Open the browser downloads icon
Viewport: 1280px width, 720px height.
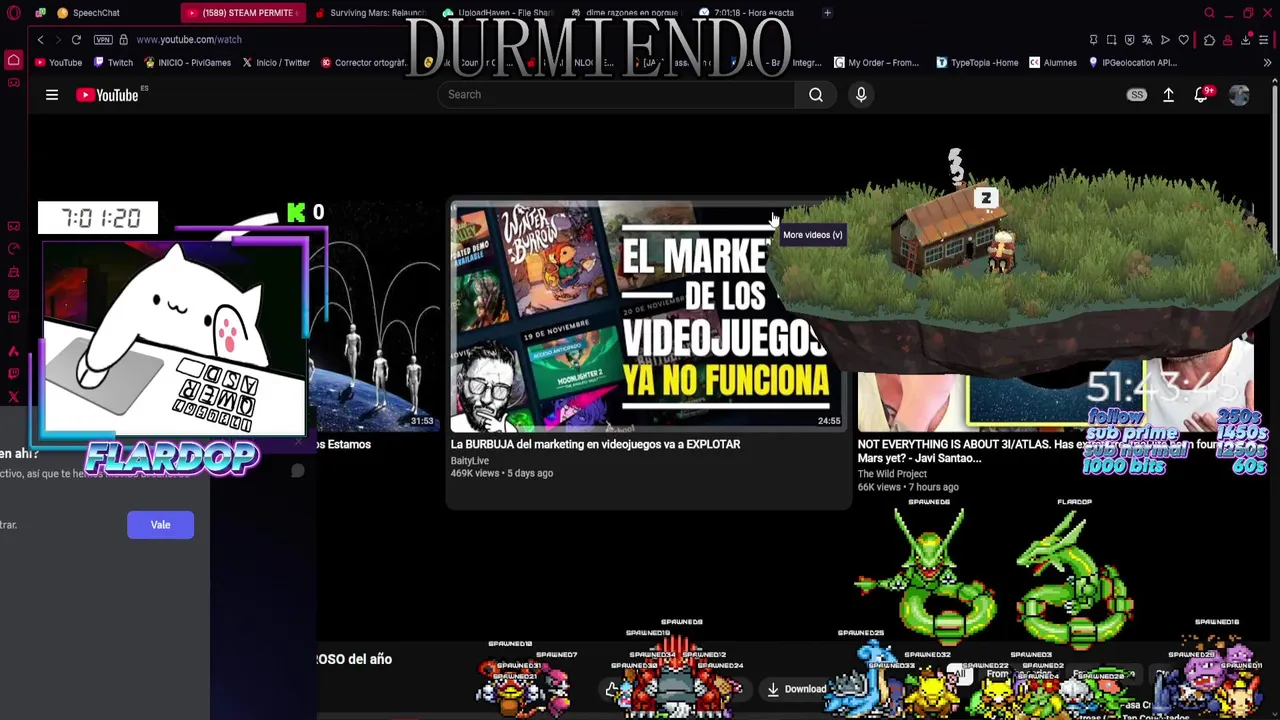1246,39
